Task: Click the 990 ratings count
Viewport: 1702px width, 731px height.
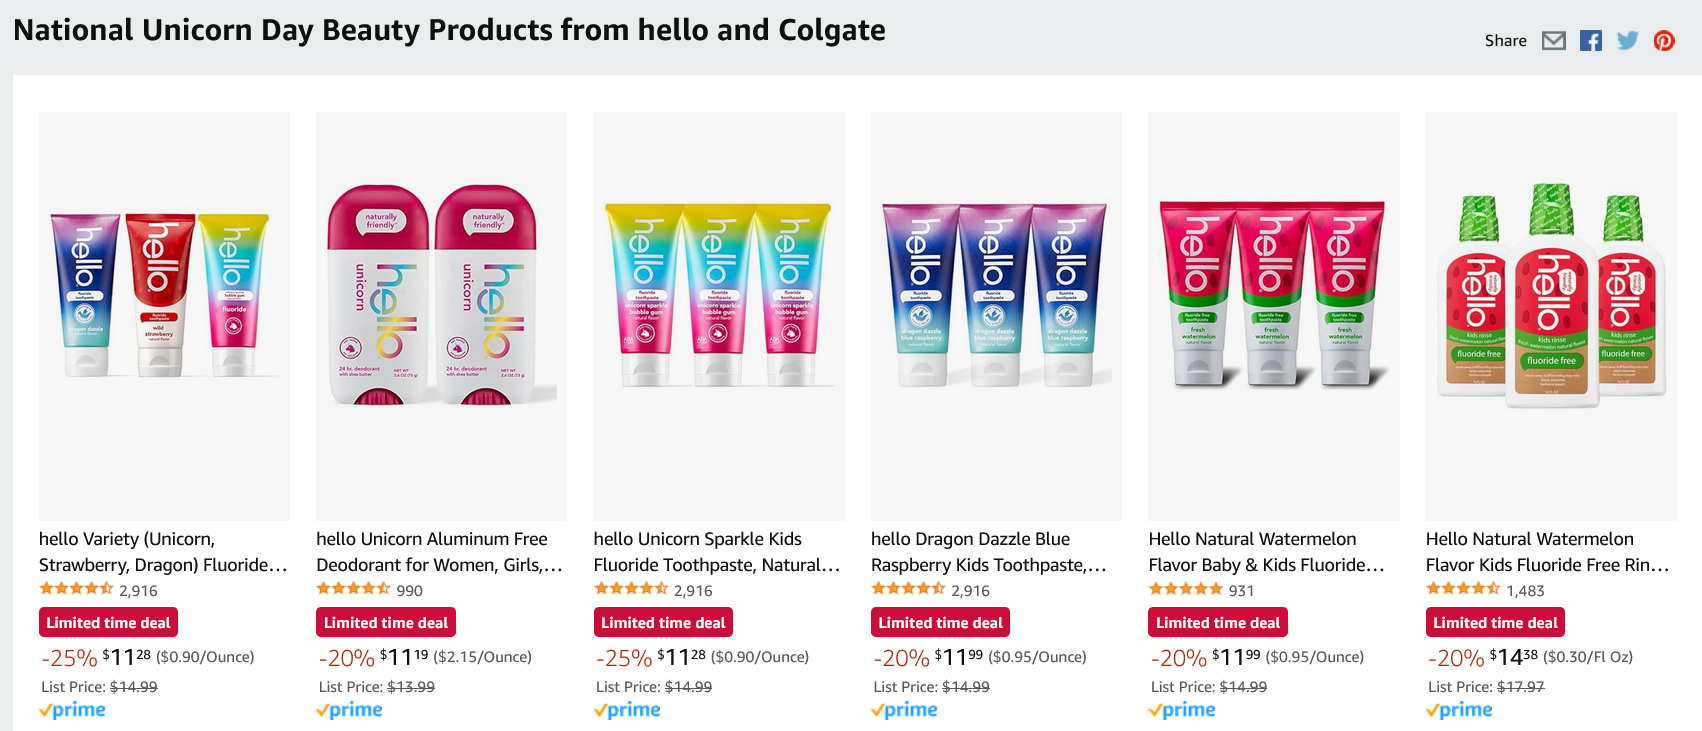Action: pyautogui.click(x=409, y=591)
